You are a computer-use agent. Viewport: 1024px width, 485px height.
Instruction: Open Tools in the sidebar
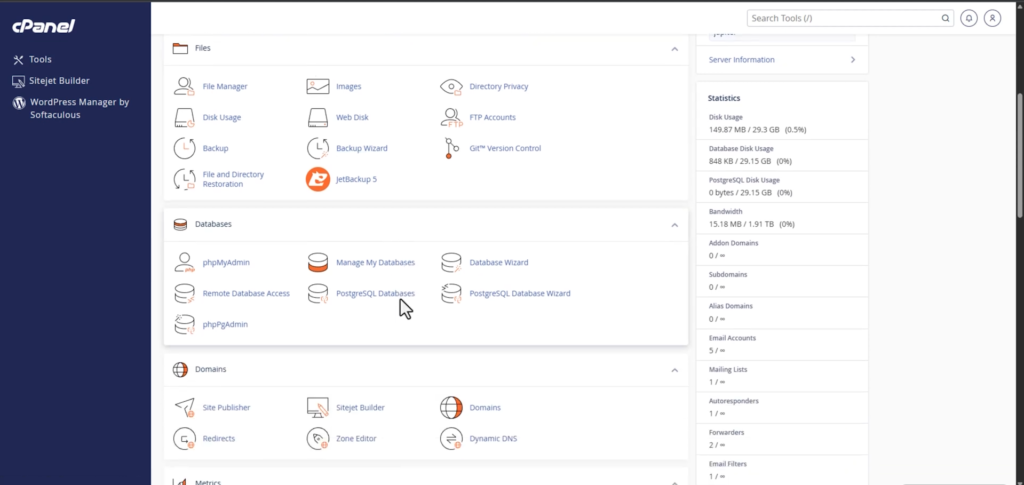(40, 59)
